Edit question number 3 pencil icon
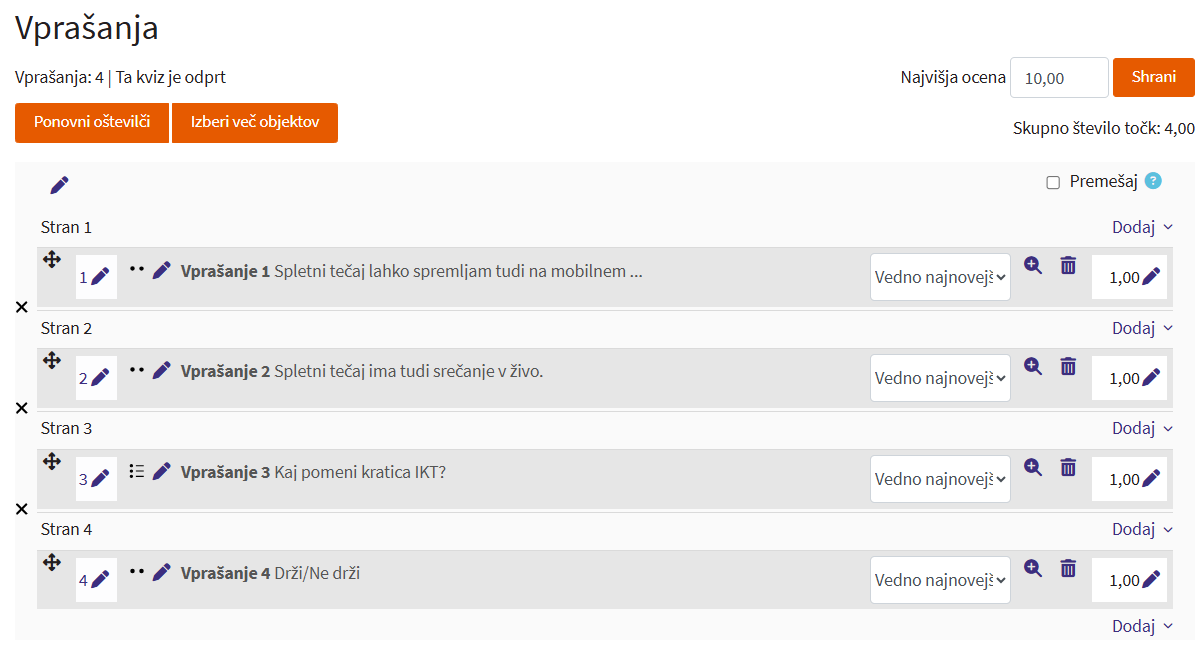The width and height of the screenshot is (1203, 652). click(x=100, y=479)
